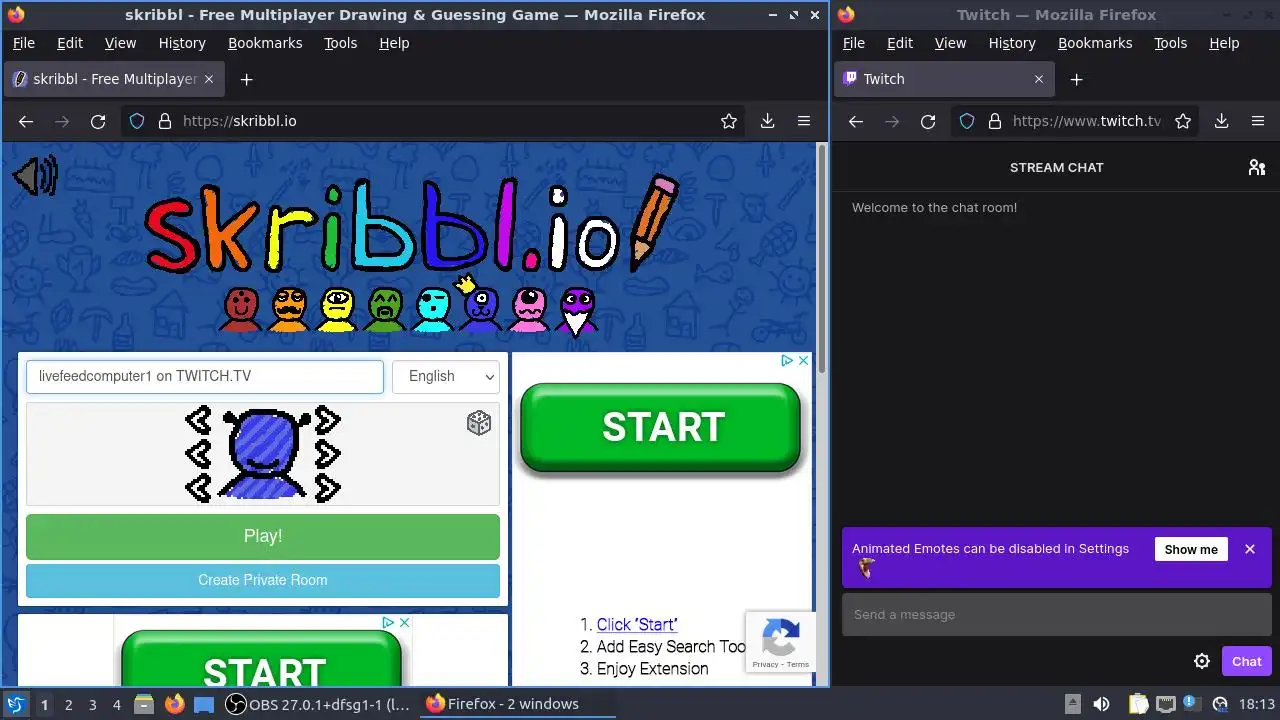The width and height of the screenshot is (1280, 720).
Task: Click the bottom left avatar arrow
Action: pos(198,488)
